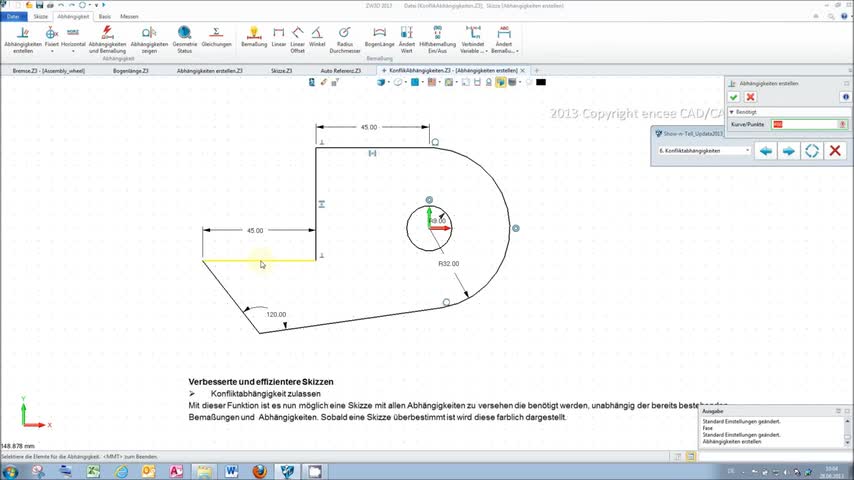Expand the Fixiert dropdown arrow
The width and height of the screenshot is (854, 480).
52,51
